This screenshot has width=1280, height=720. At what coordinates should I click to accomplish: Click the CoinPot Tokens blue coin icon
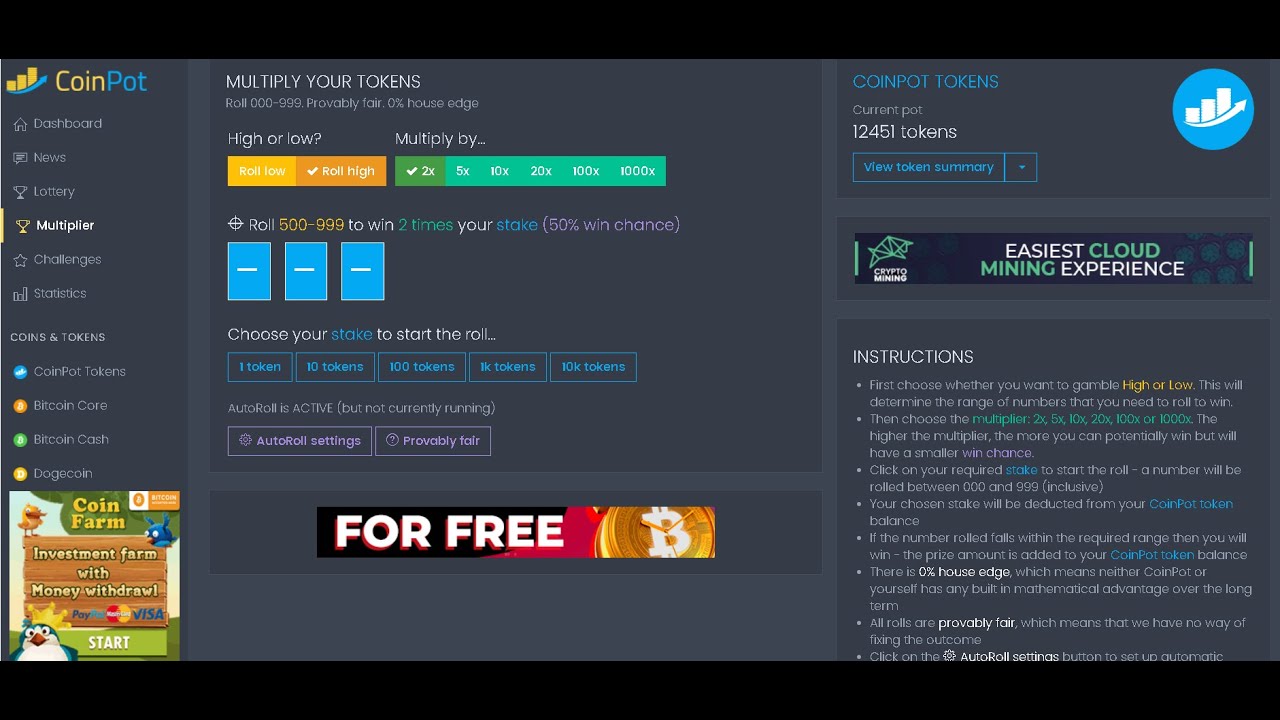click(20, 372)
